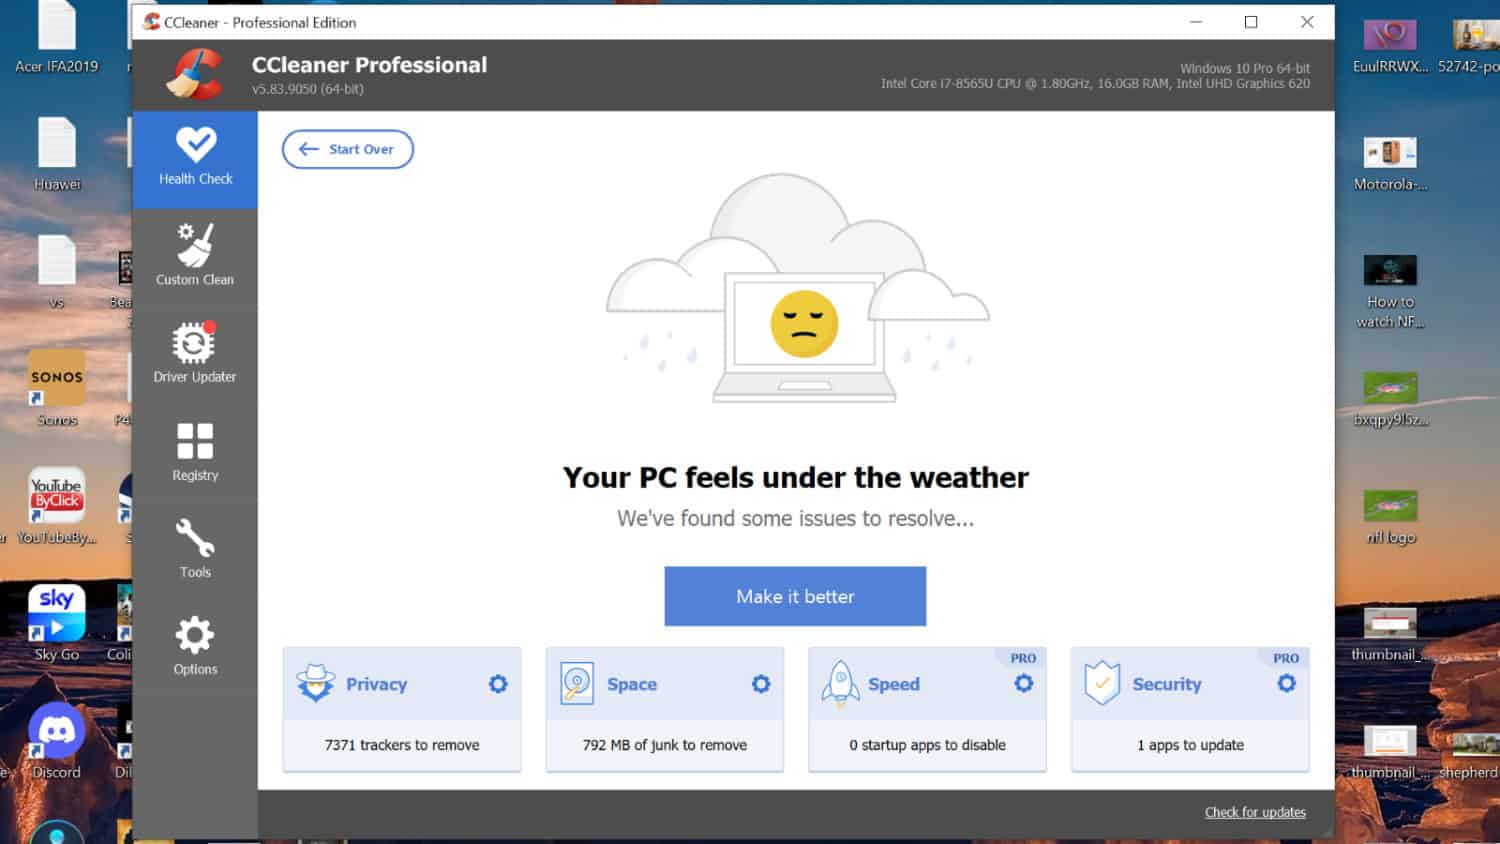The image size is (1500, 844).
Task: Click the CCleaner title bar icon
Action: point(151,22)
